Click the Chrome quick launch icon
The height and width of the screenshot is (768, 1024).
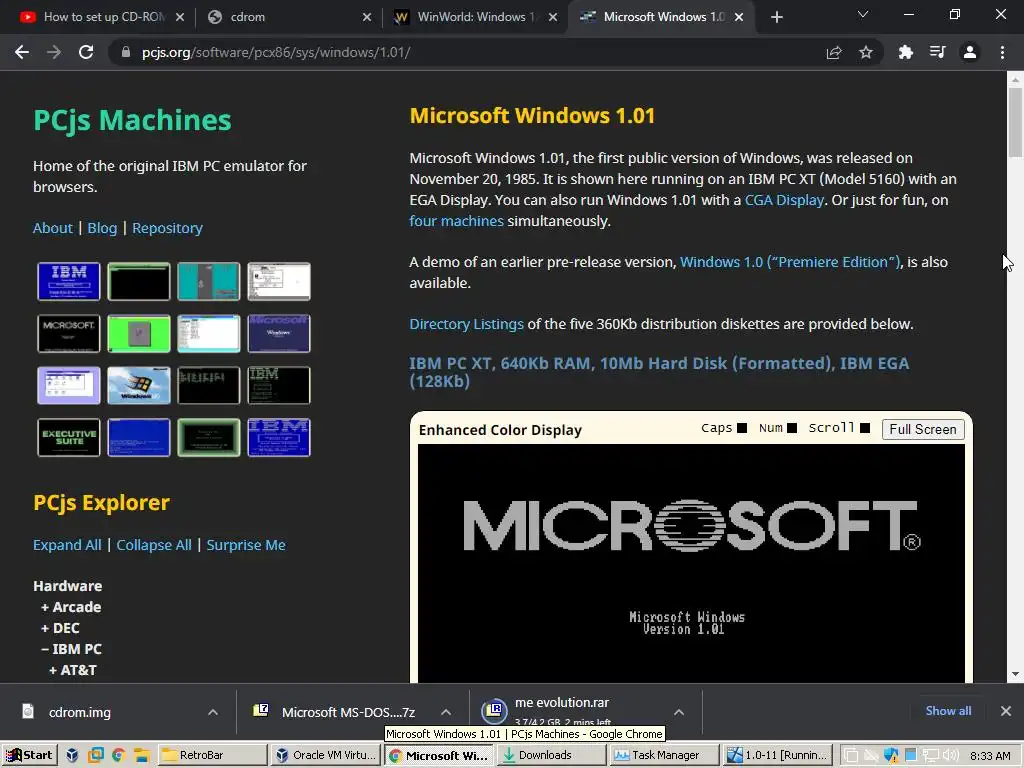[118, 755]
